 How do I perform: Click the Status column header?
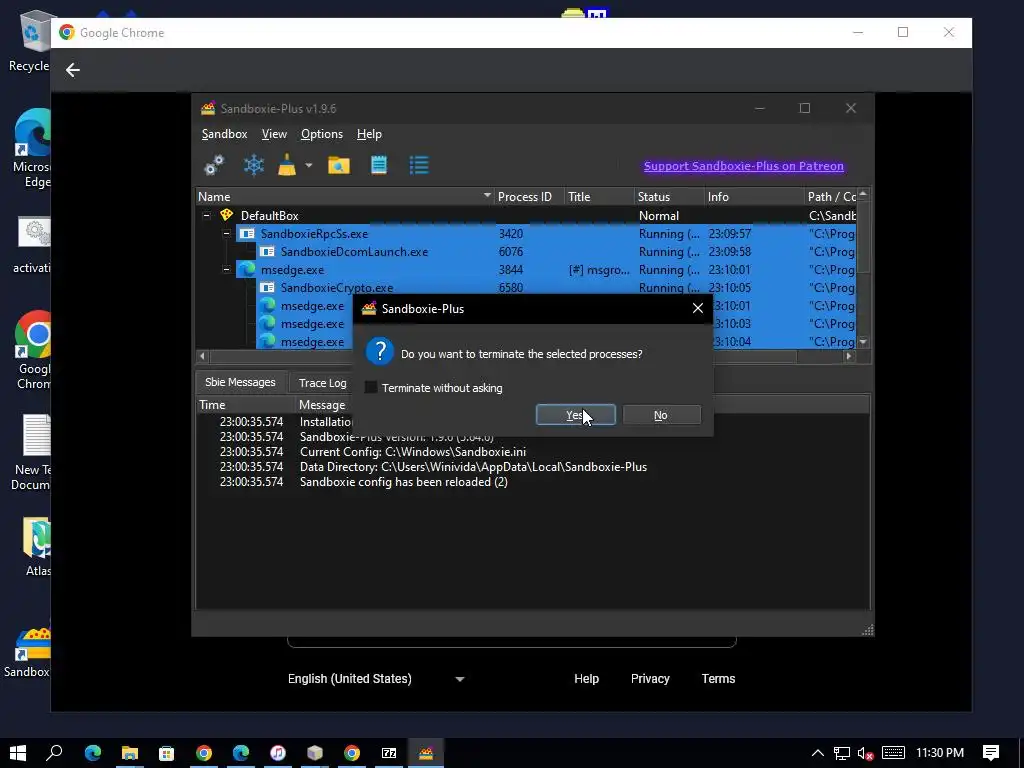pyautogui.click(x=669, y=197)
